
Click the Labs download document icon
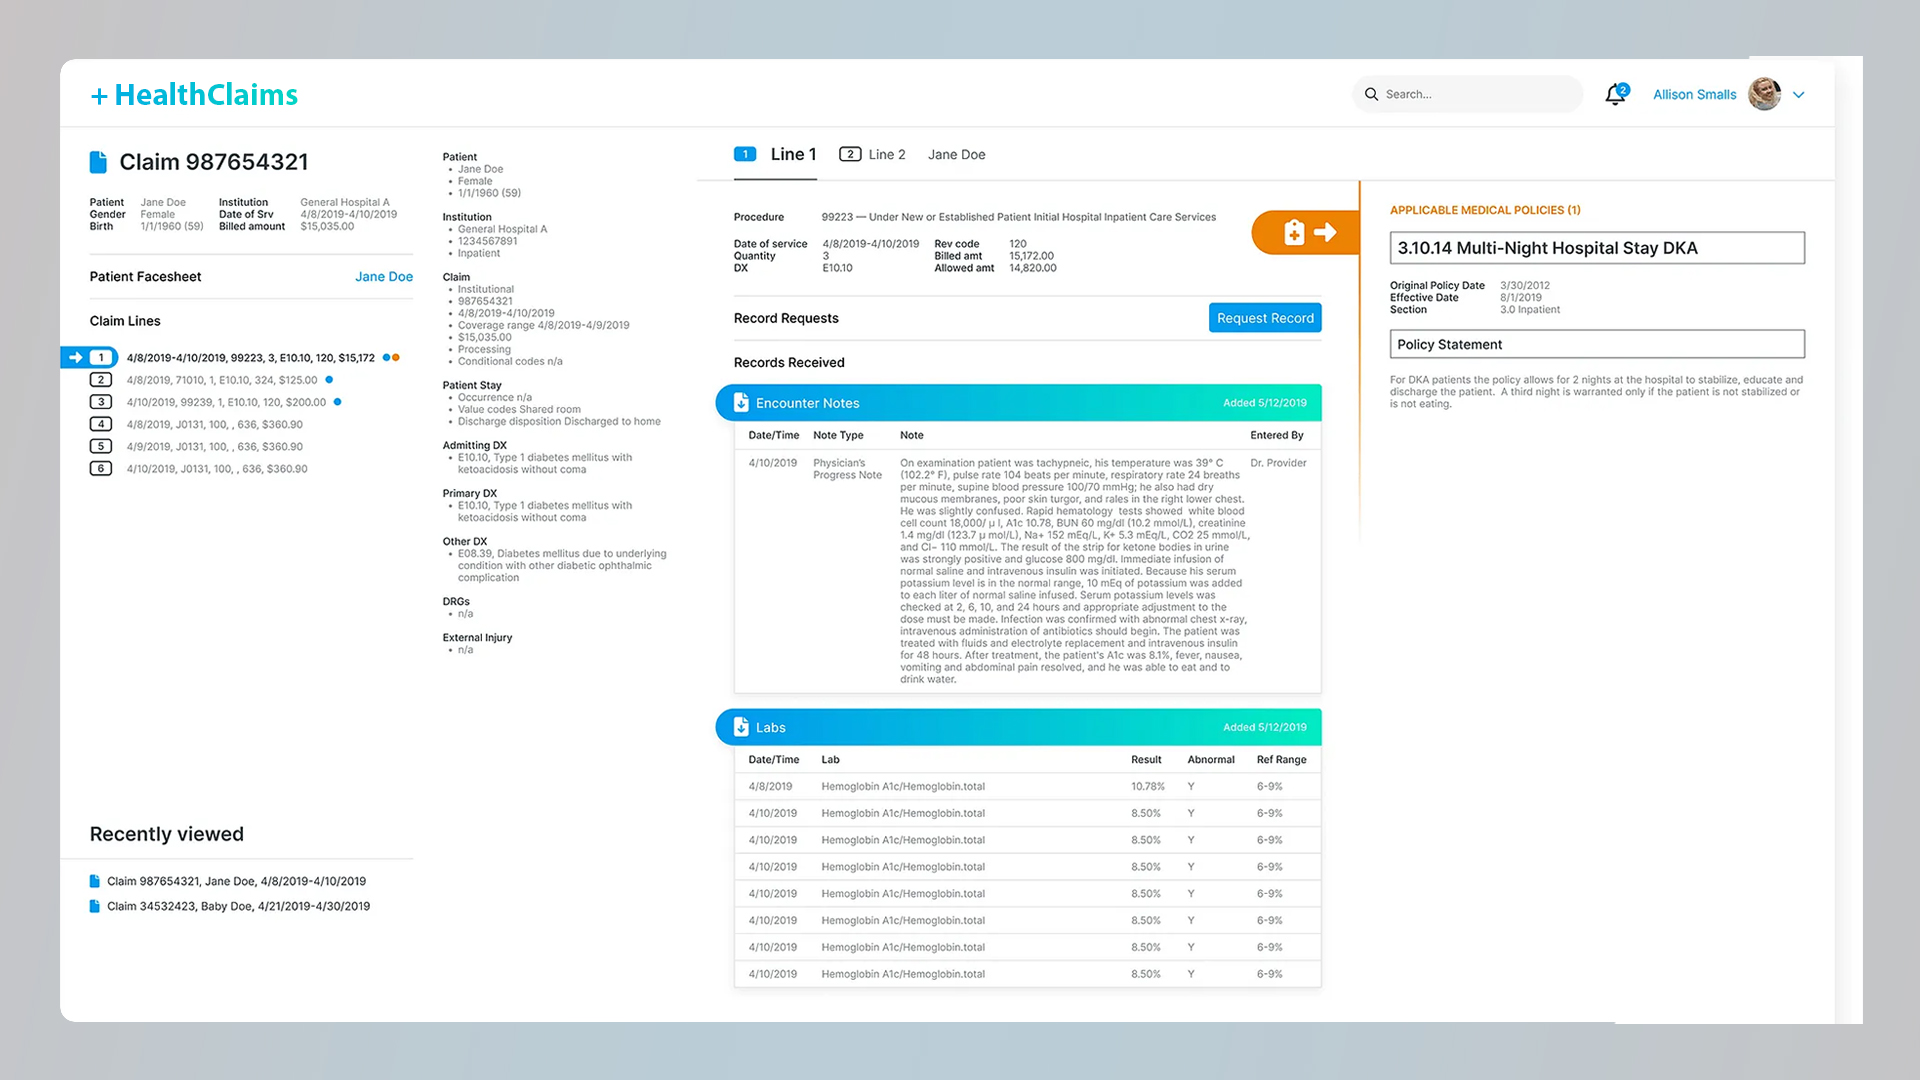[x=741, y=727]
